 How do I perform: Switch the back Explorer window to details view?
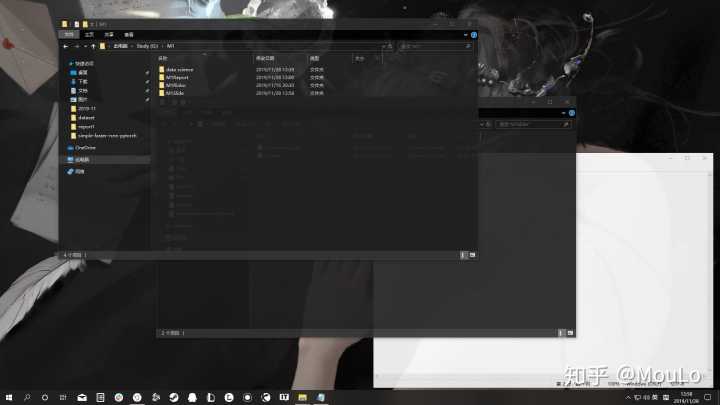561,333
